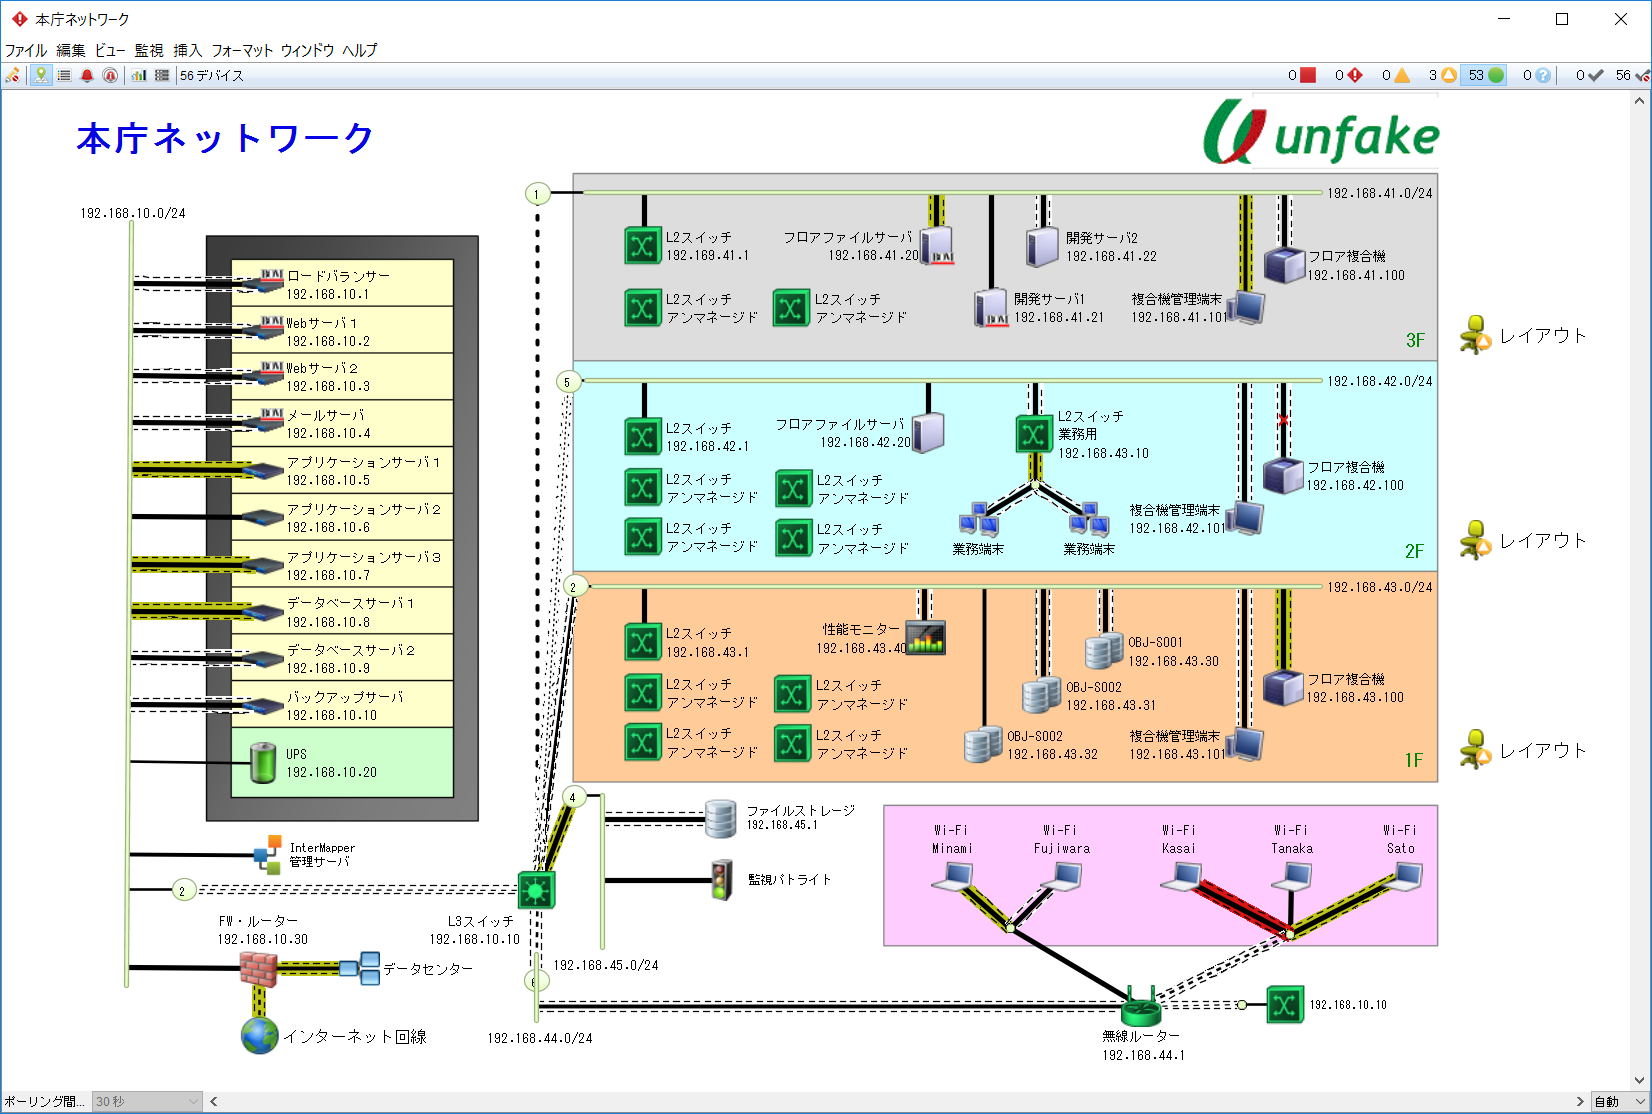Select the L3 switch device icon

click(536, 889)
